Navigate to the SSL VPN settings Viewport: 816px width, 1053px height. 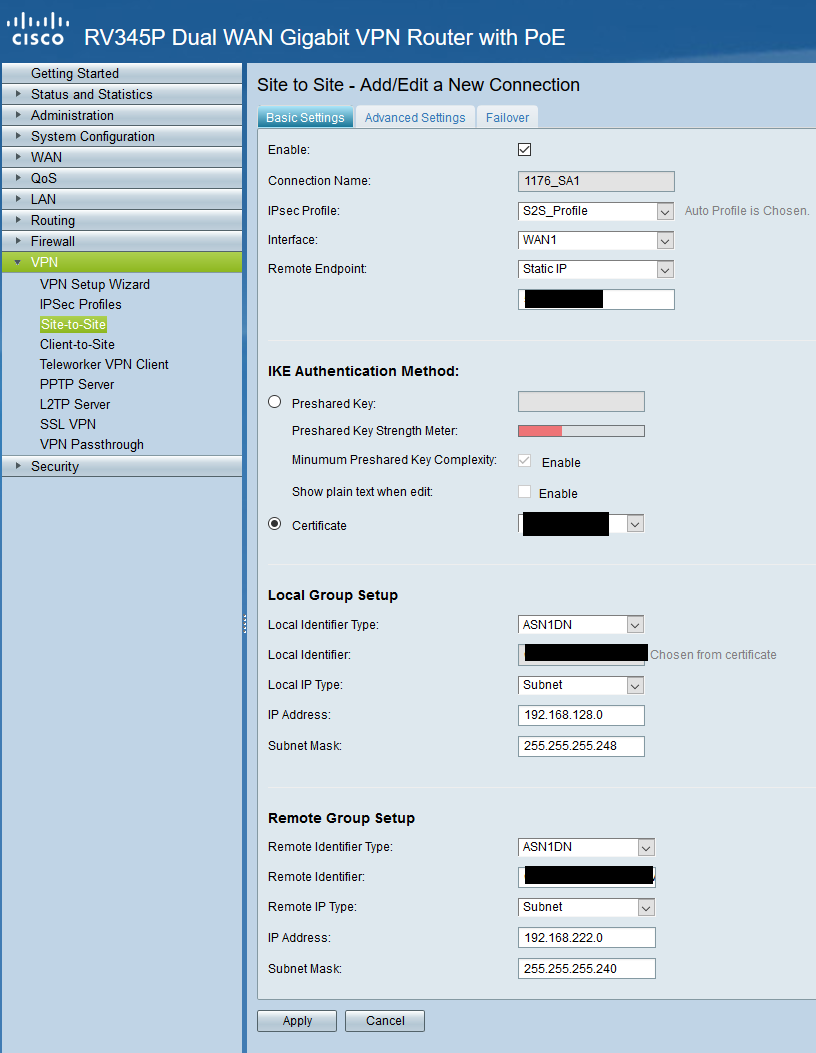click(x=67, y=424)
